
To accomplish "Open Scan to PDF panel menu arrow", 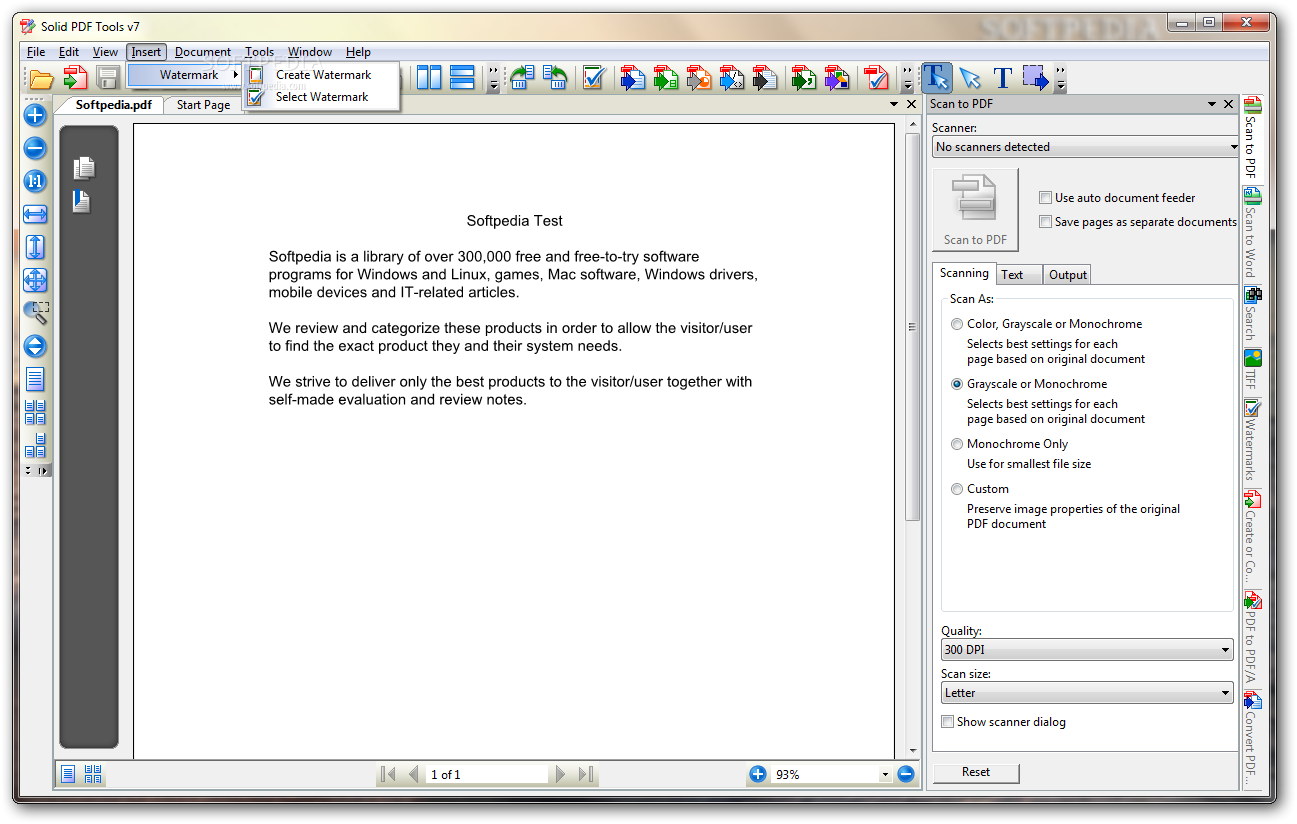I will pos(1212,104).
